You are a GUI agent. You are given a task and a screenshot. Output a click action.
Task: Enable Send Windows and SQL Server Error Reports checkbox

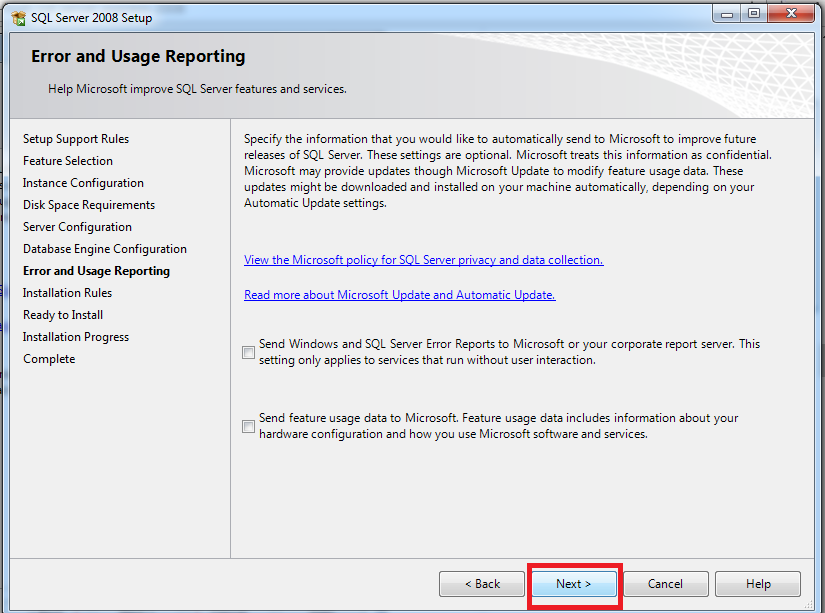248,352
